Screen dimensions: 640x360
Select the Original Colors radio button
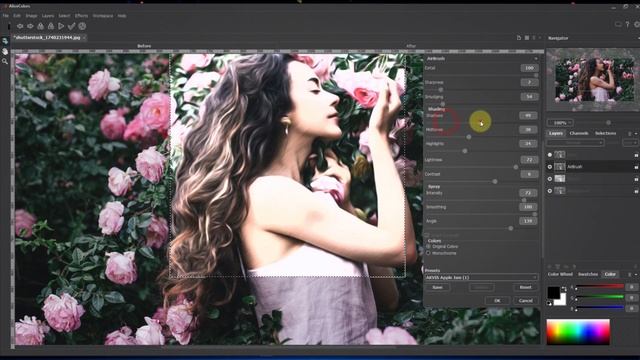pos(428,247)
